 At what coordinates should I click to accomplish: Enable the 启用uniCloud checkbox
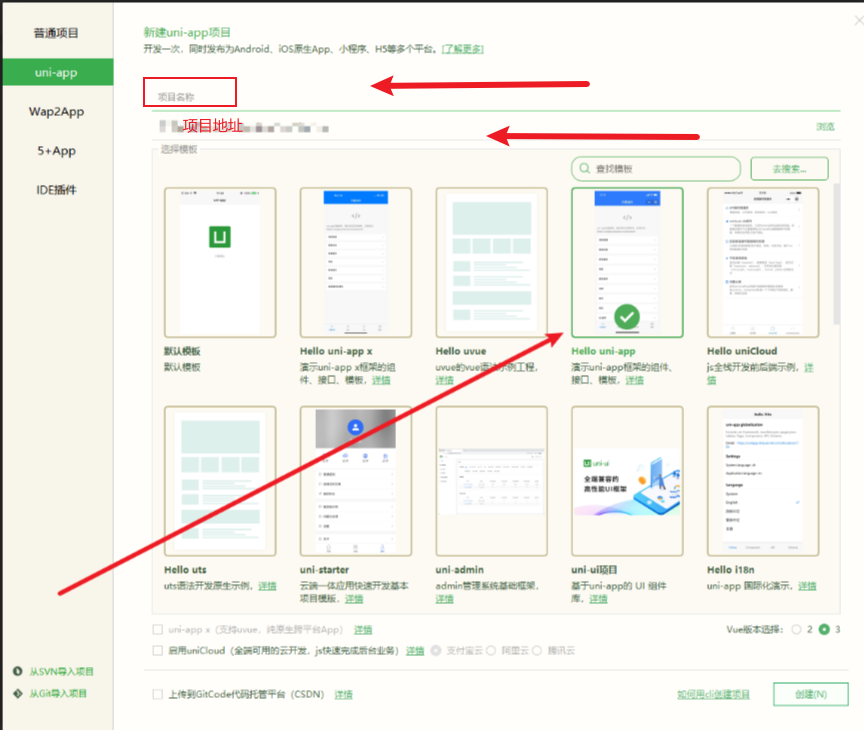point(158,651)
